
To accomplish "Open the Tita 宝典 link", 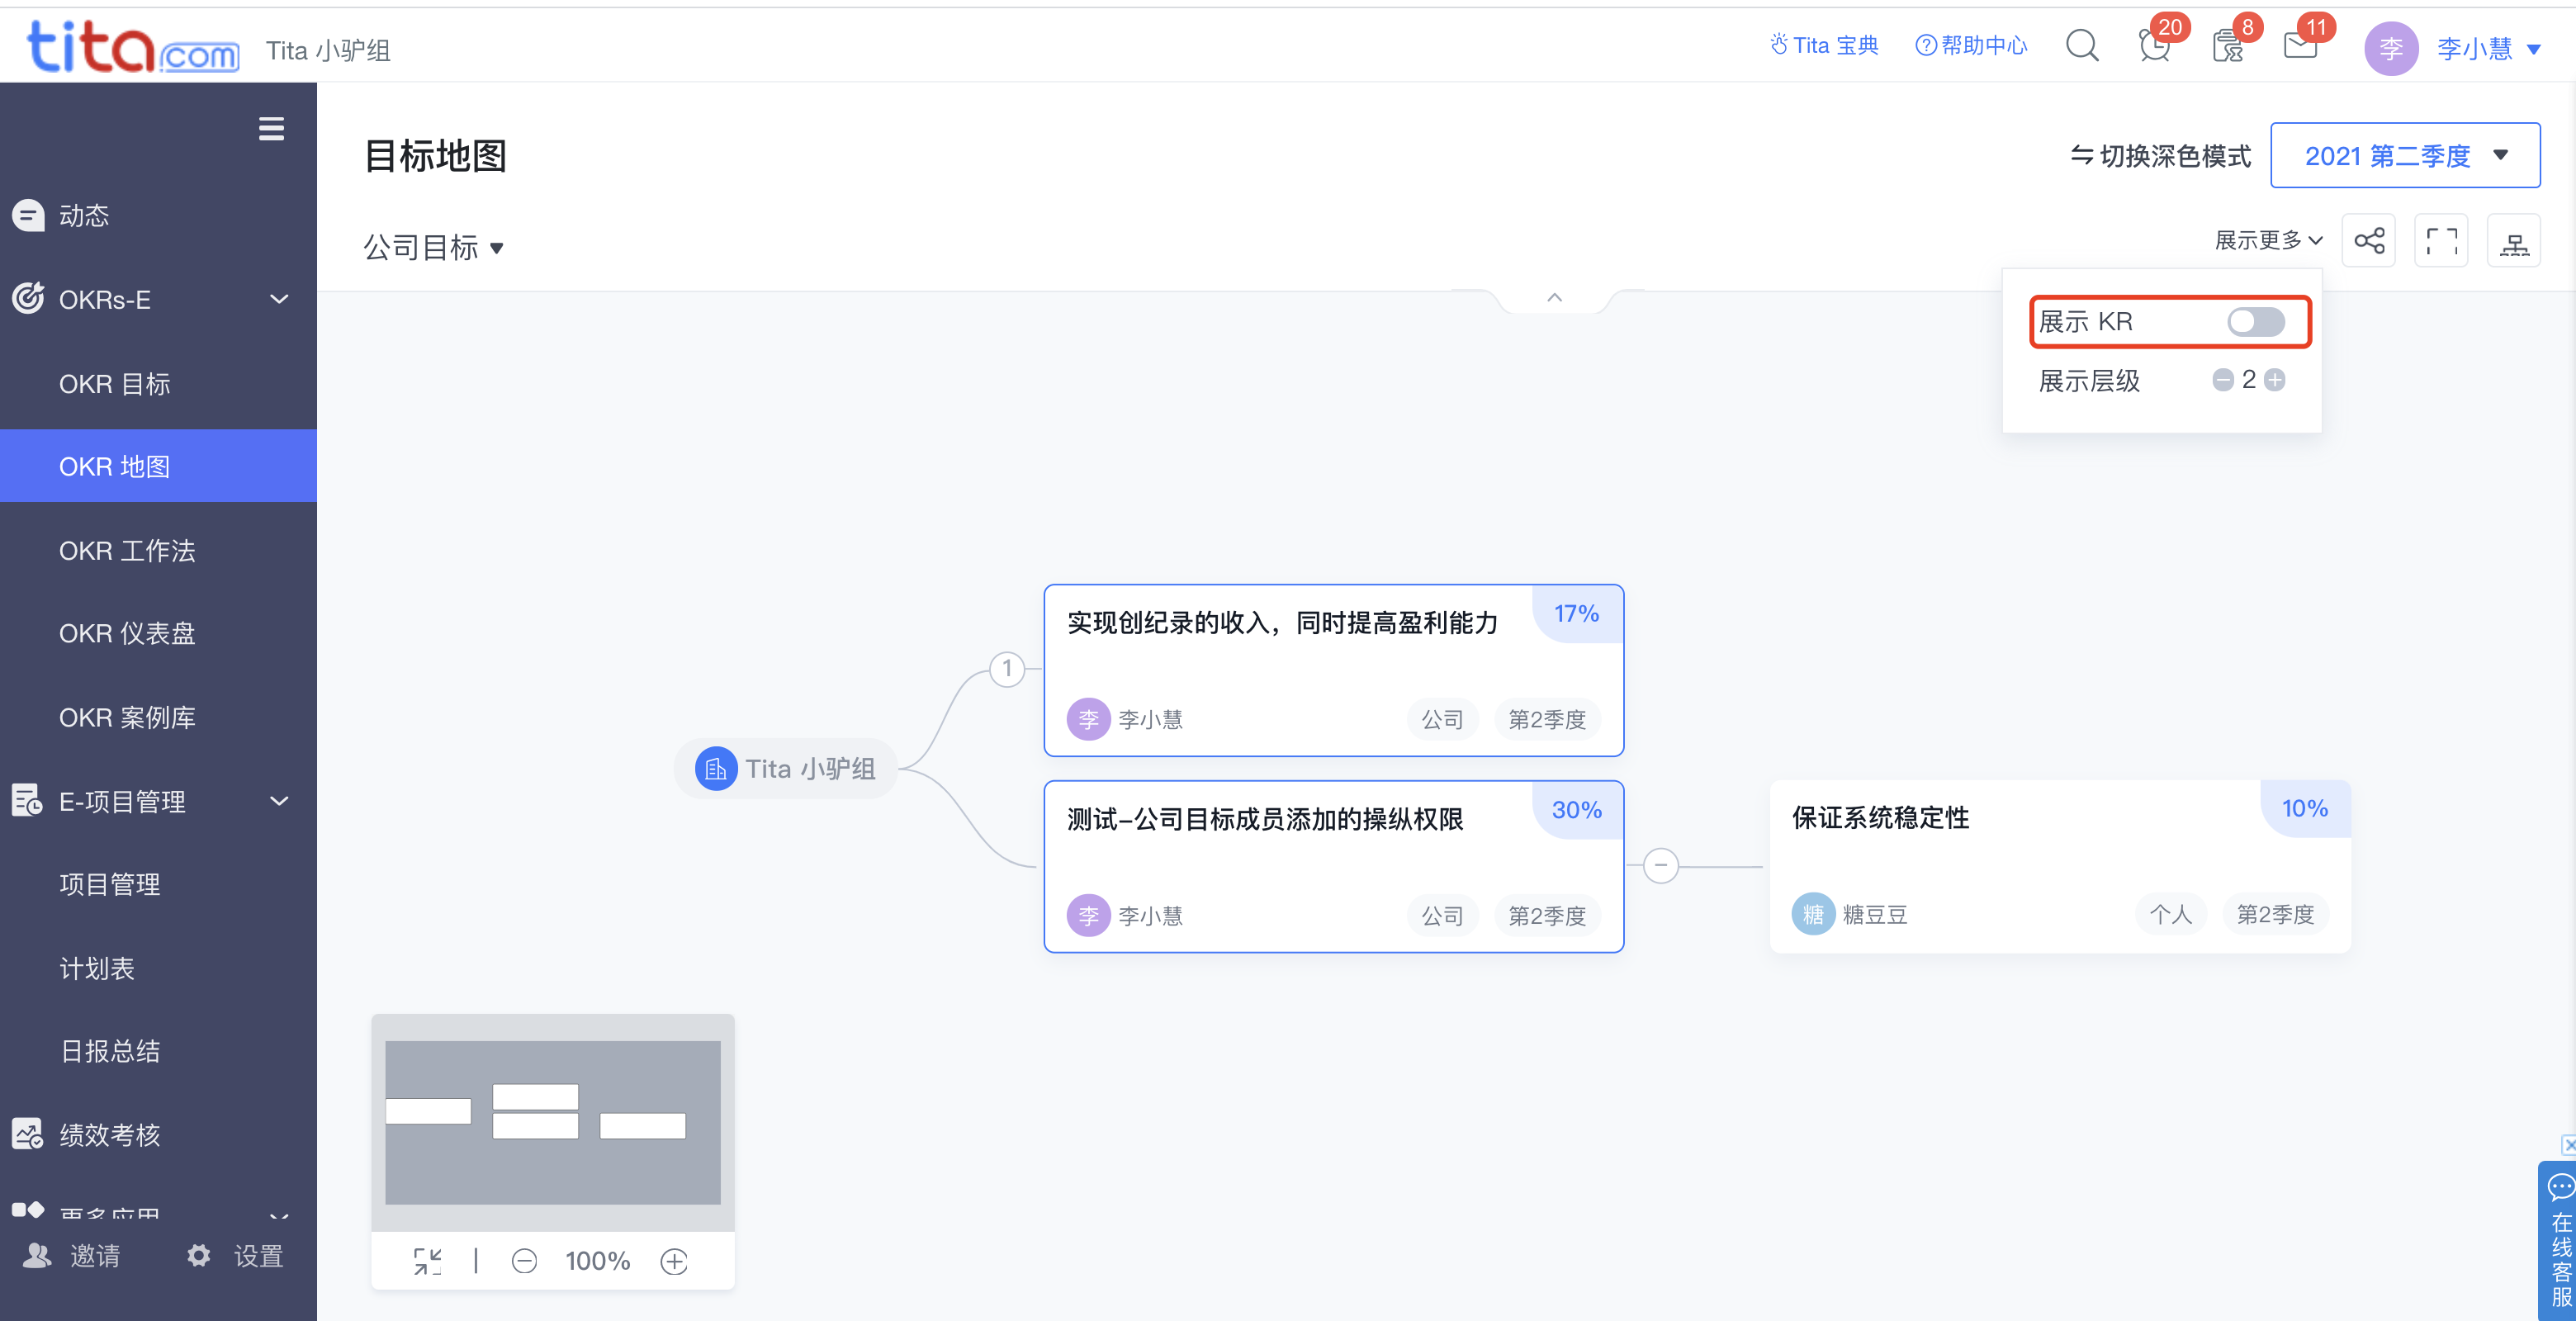I will [1824, 45].
